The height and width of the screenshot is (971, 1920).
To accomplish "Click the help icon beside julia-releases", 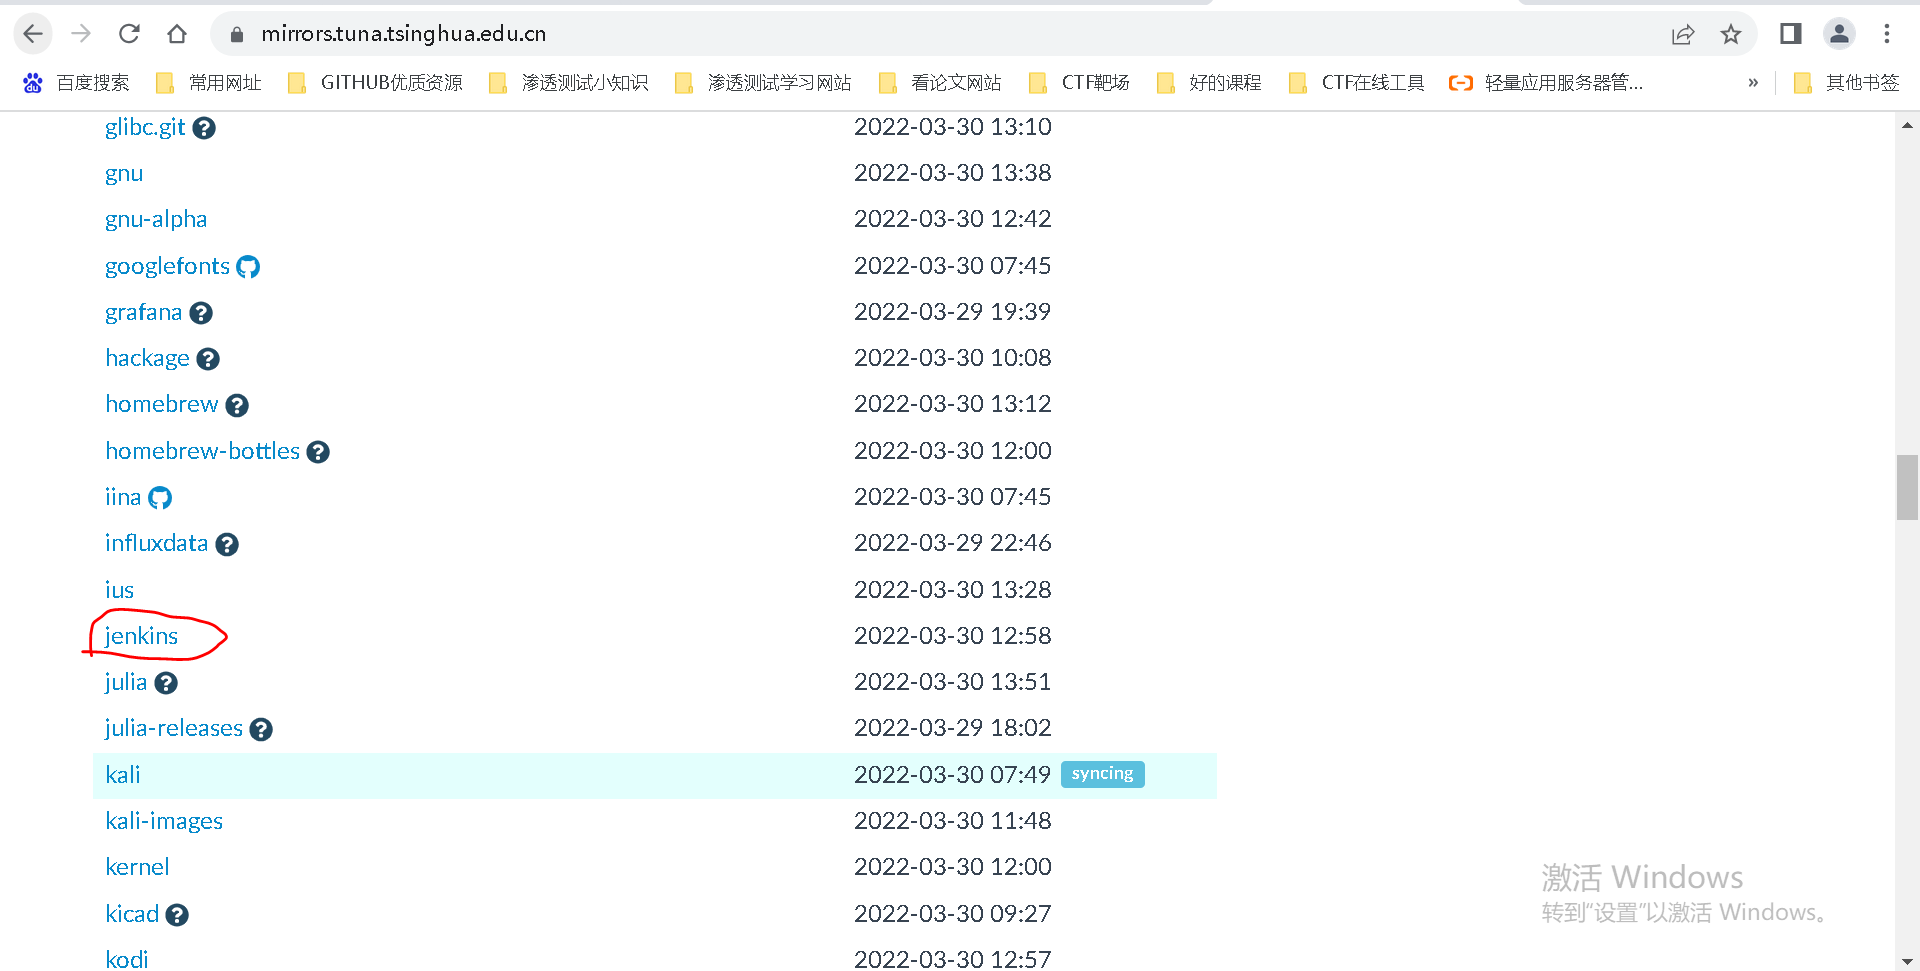I will click(261, 729).
